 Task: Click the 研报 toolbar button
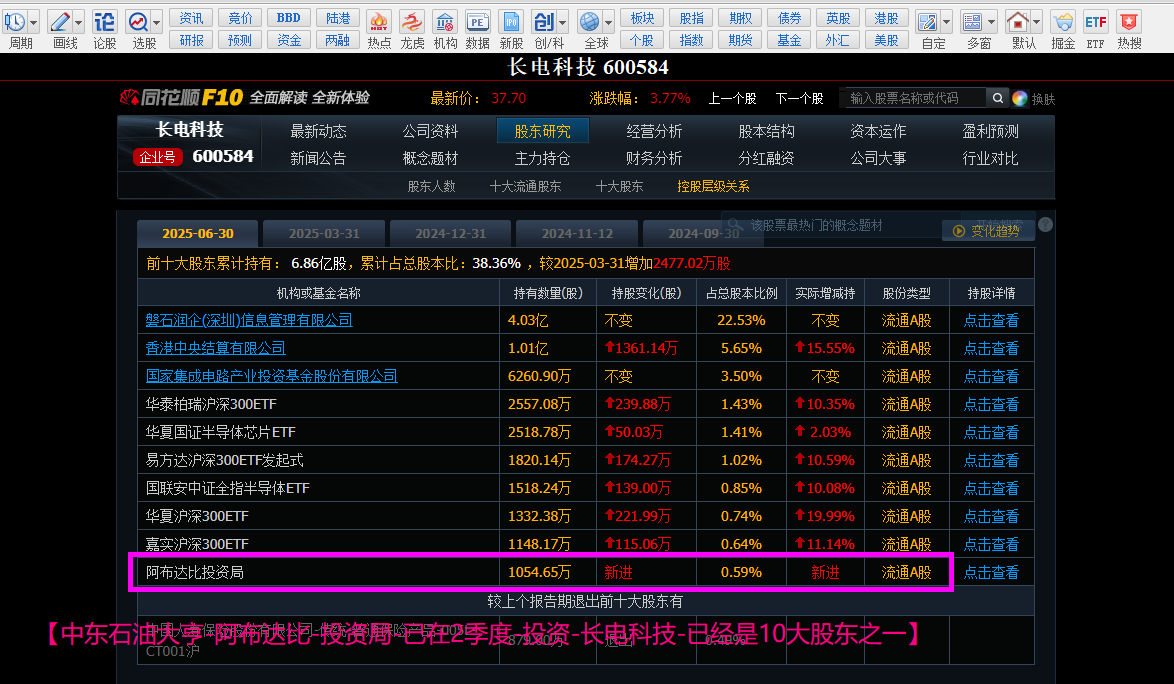(191, 40)
